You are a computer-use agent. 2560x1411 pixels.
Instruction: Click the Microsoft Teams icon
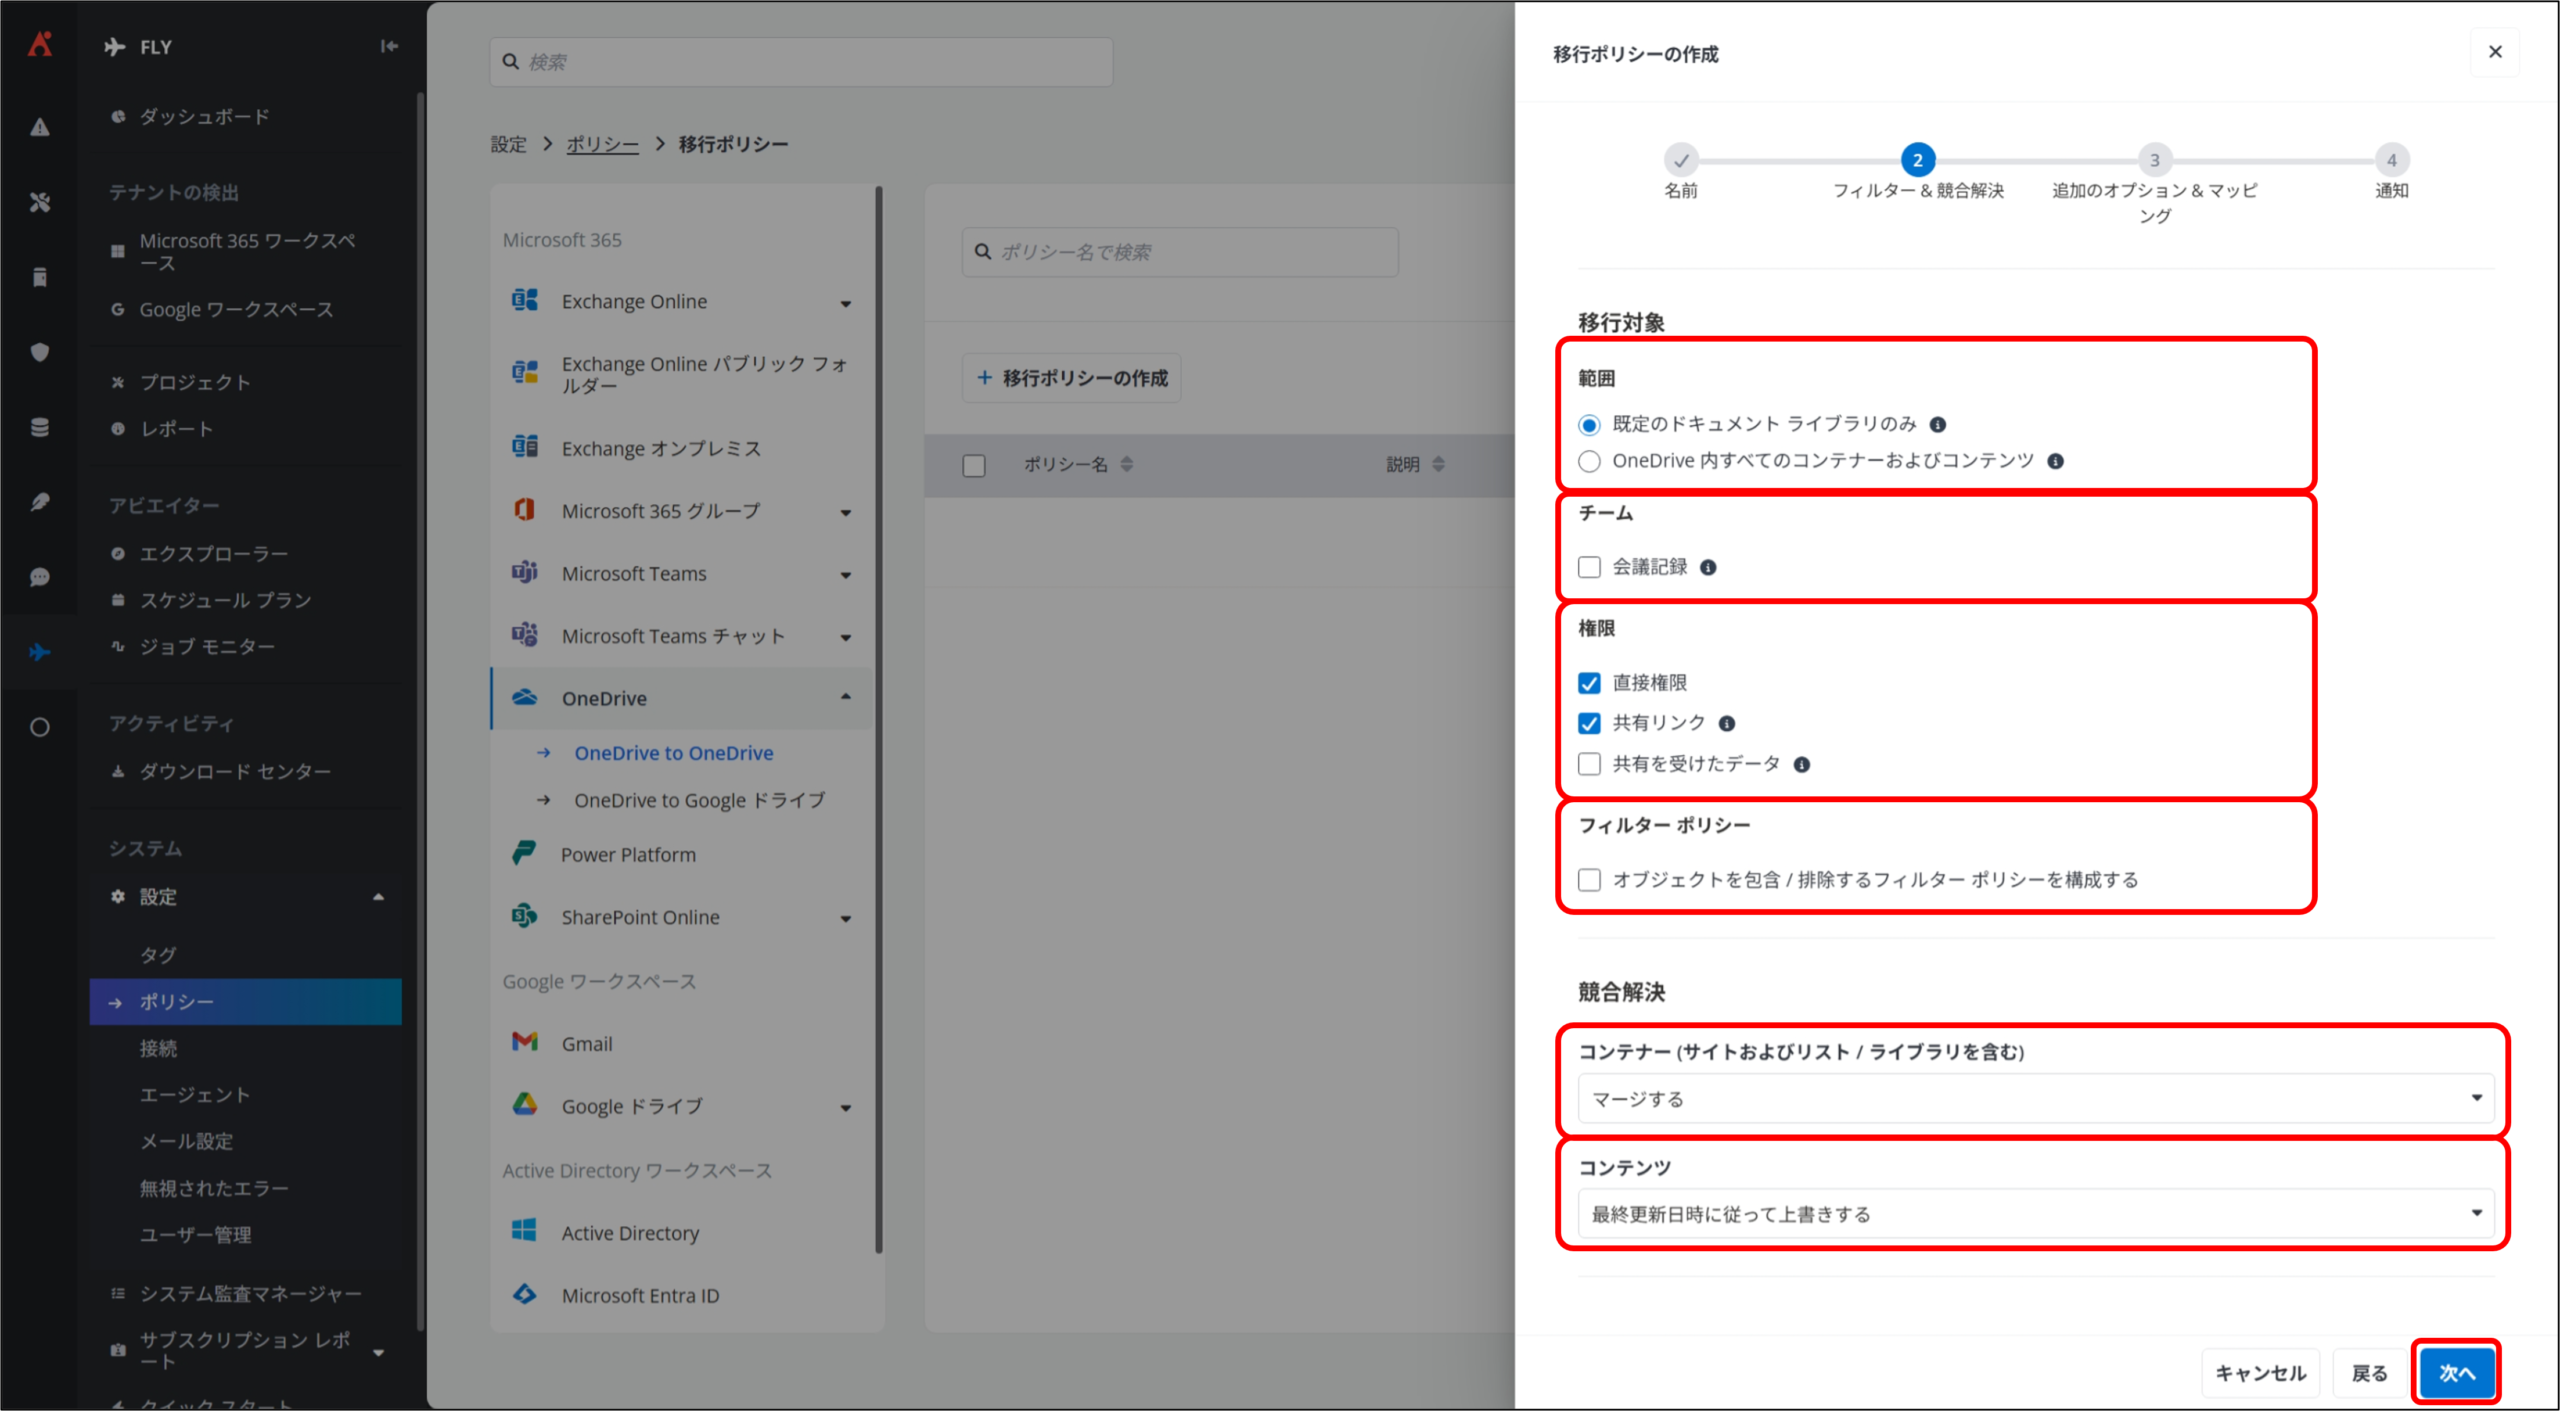524,573
